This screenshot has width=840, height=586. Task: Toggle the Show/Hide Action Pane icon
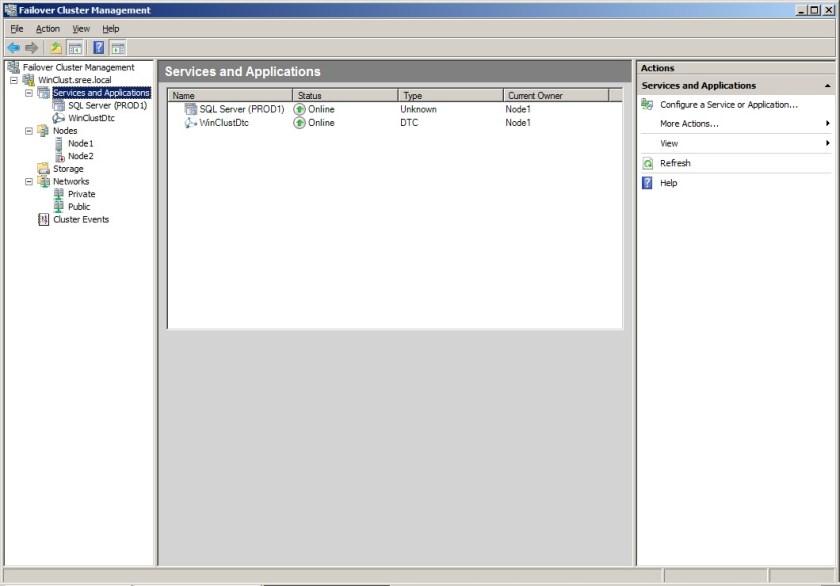pyautogui.click(x=118, y=47)
